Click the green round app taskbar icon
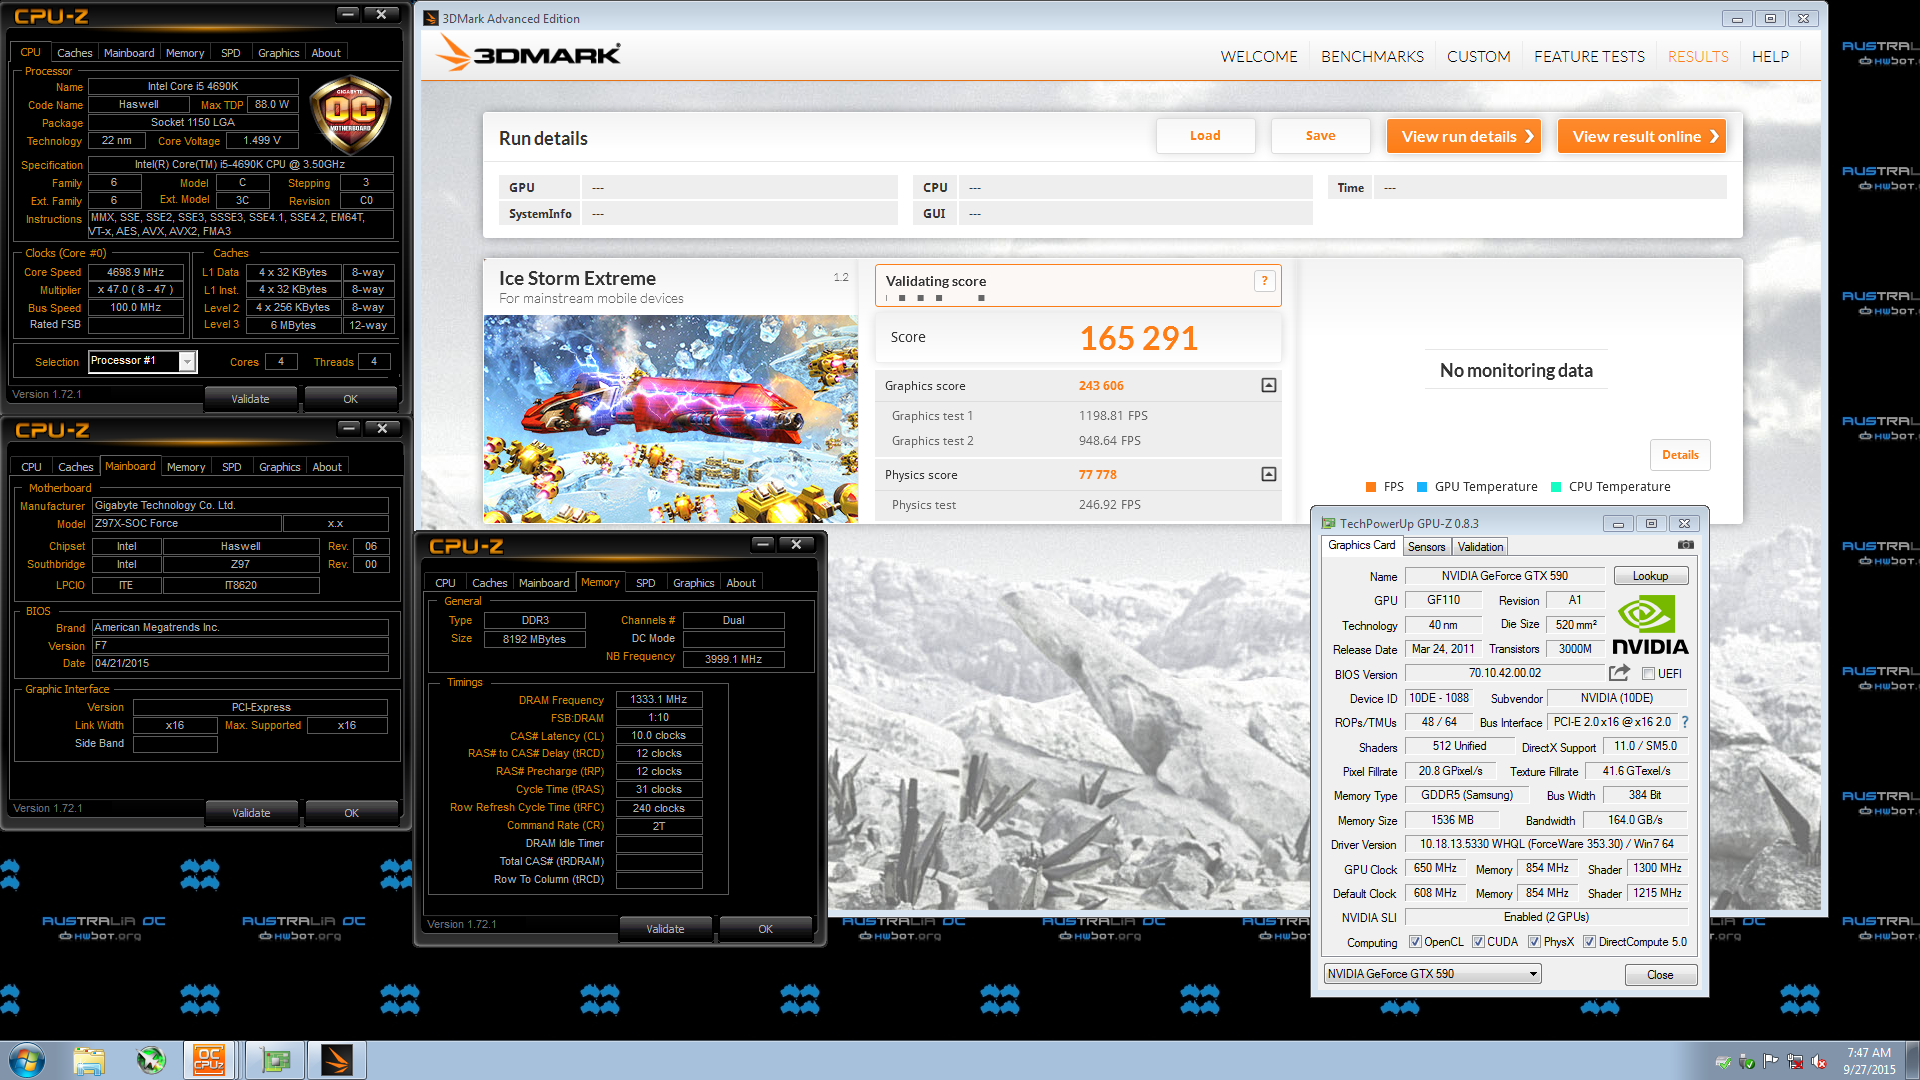This screenshot has height=1080, width=1920. coord(151,1060)
